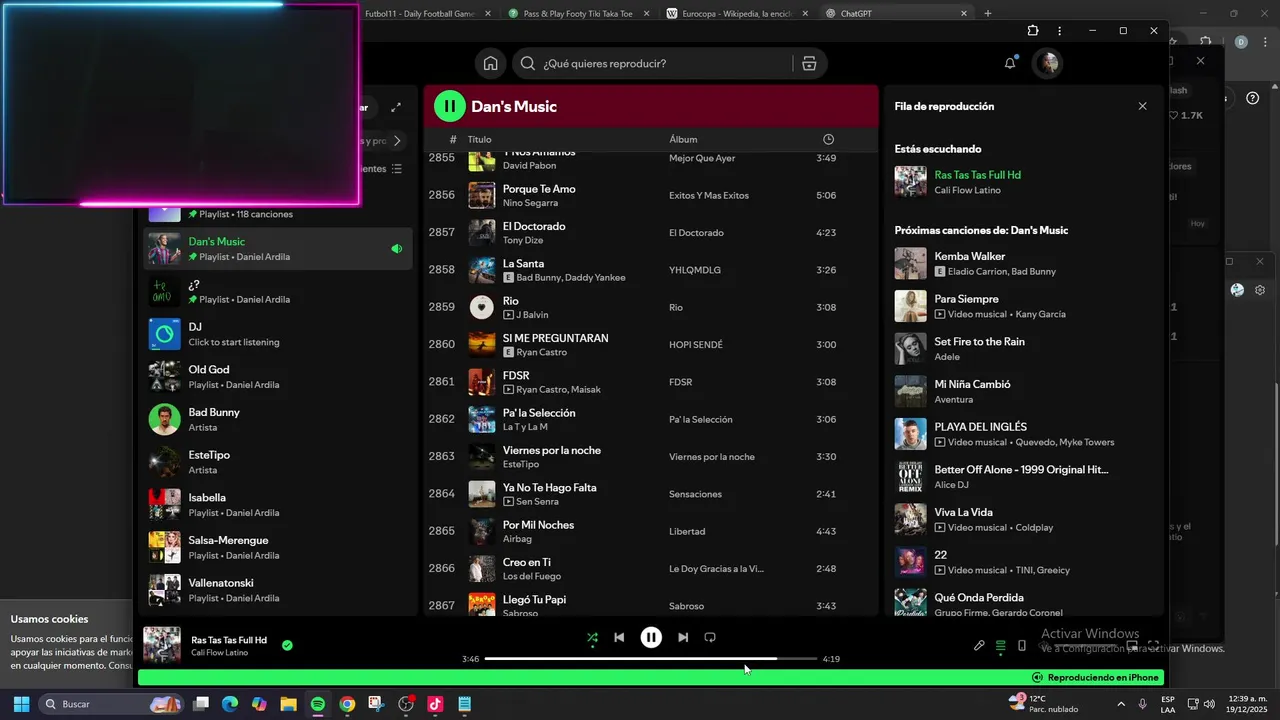Screen dimensions: 1280x720
Task: Select the track SI ME PREGUNTARAN
Action: coord(651,344)
